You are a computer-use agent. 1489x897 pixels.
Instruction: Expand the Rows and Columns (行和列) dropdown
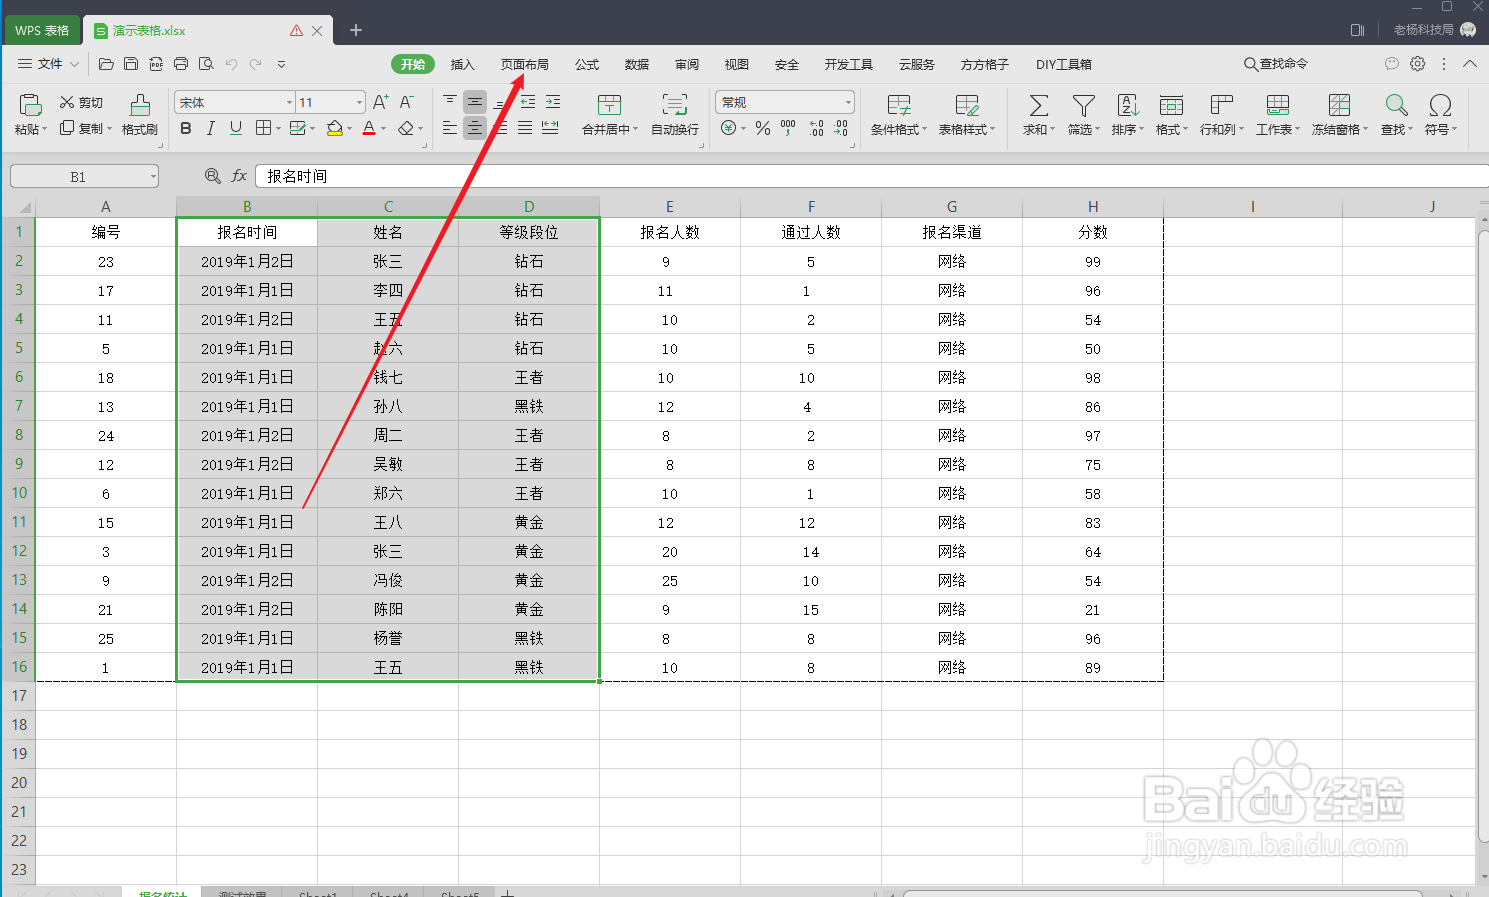(x=1241, y=130)
